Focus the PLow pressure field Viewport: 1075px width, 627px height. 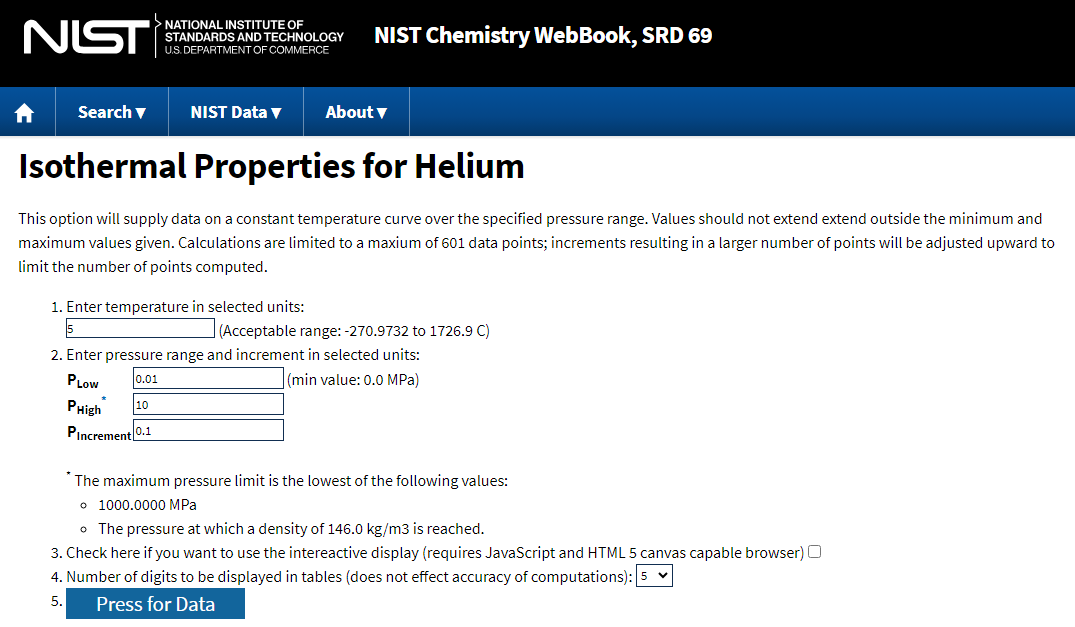pos(208,378)
